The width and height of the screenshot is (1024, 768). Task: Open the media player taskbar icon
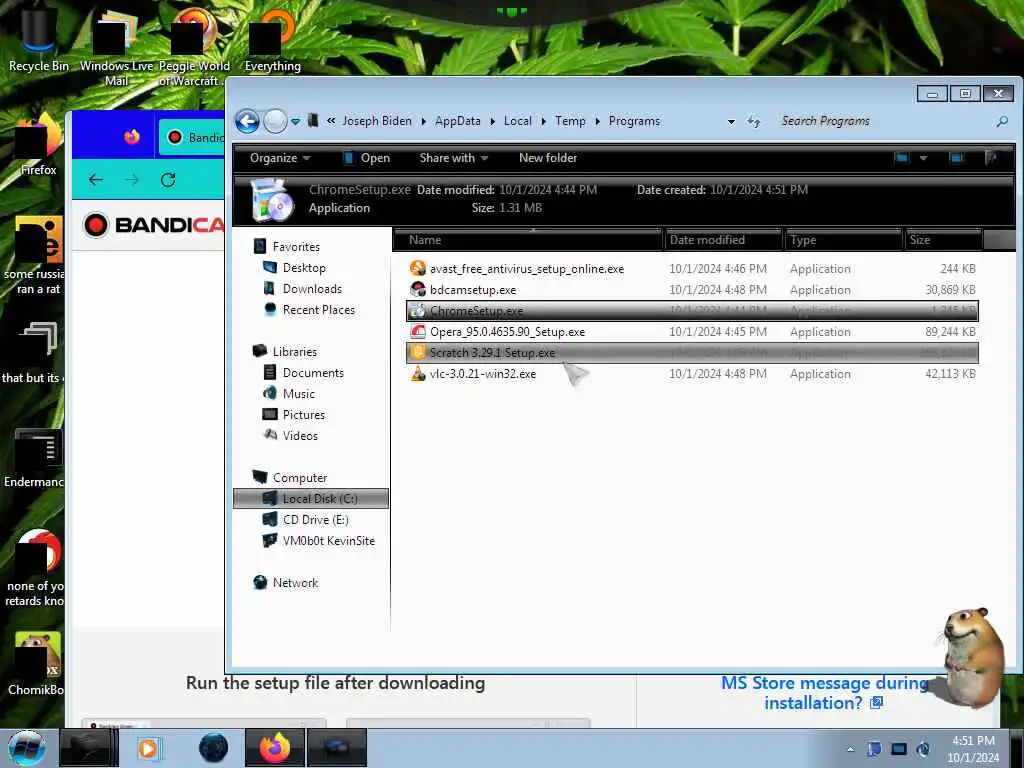[x=149, y=748]
